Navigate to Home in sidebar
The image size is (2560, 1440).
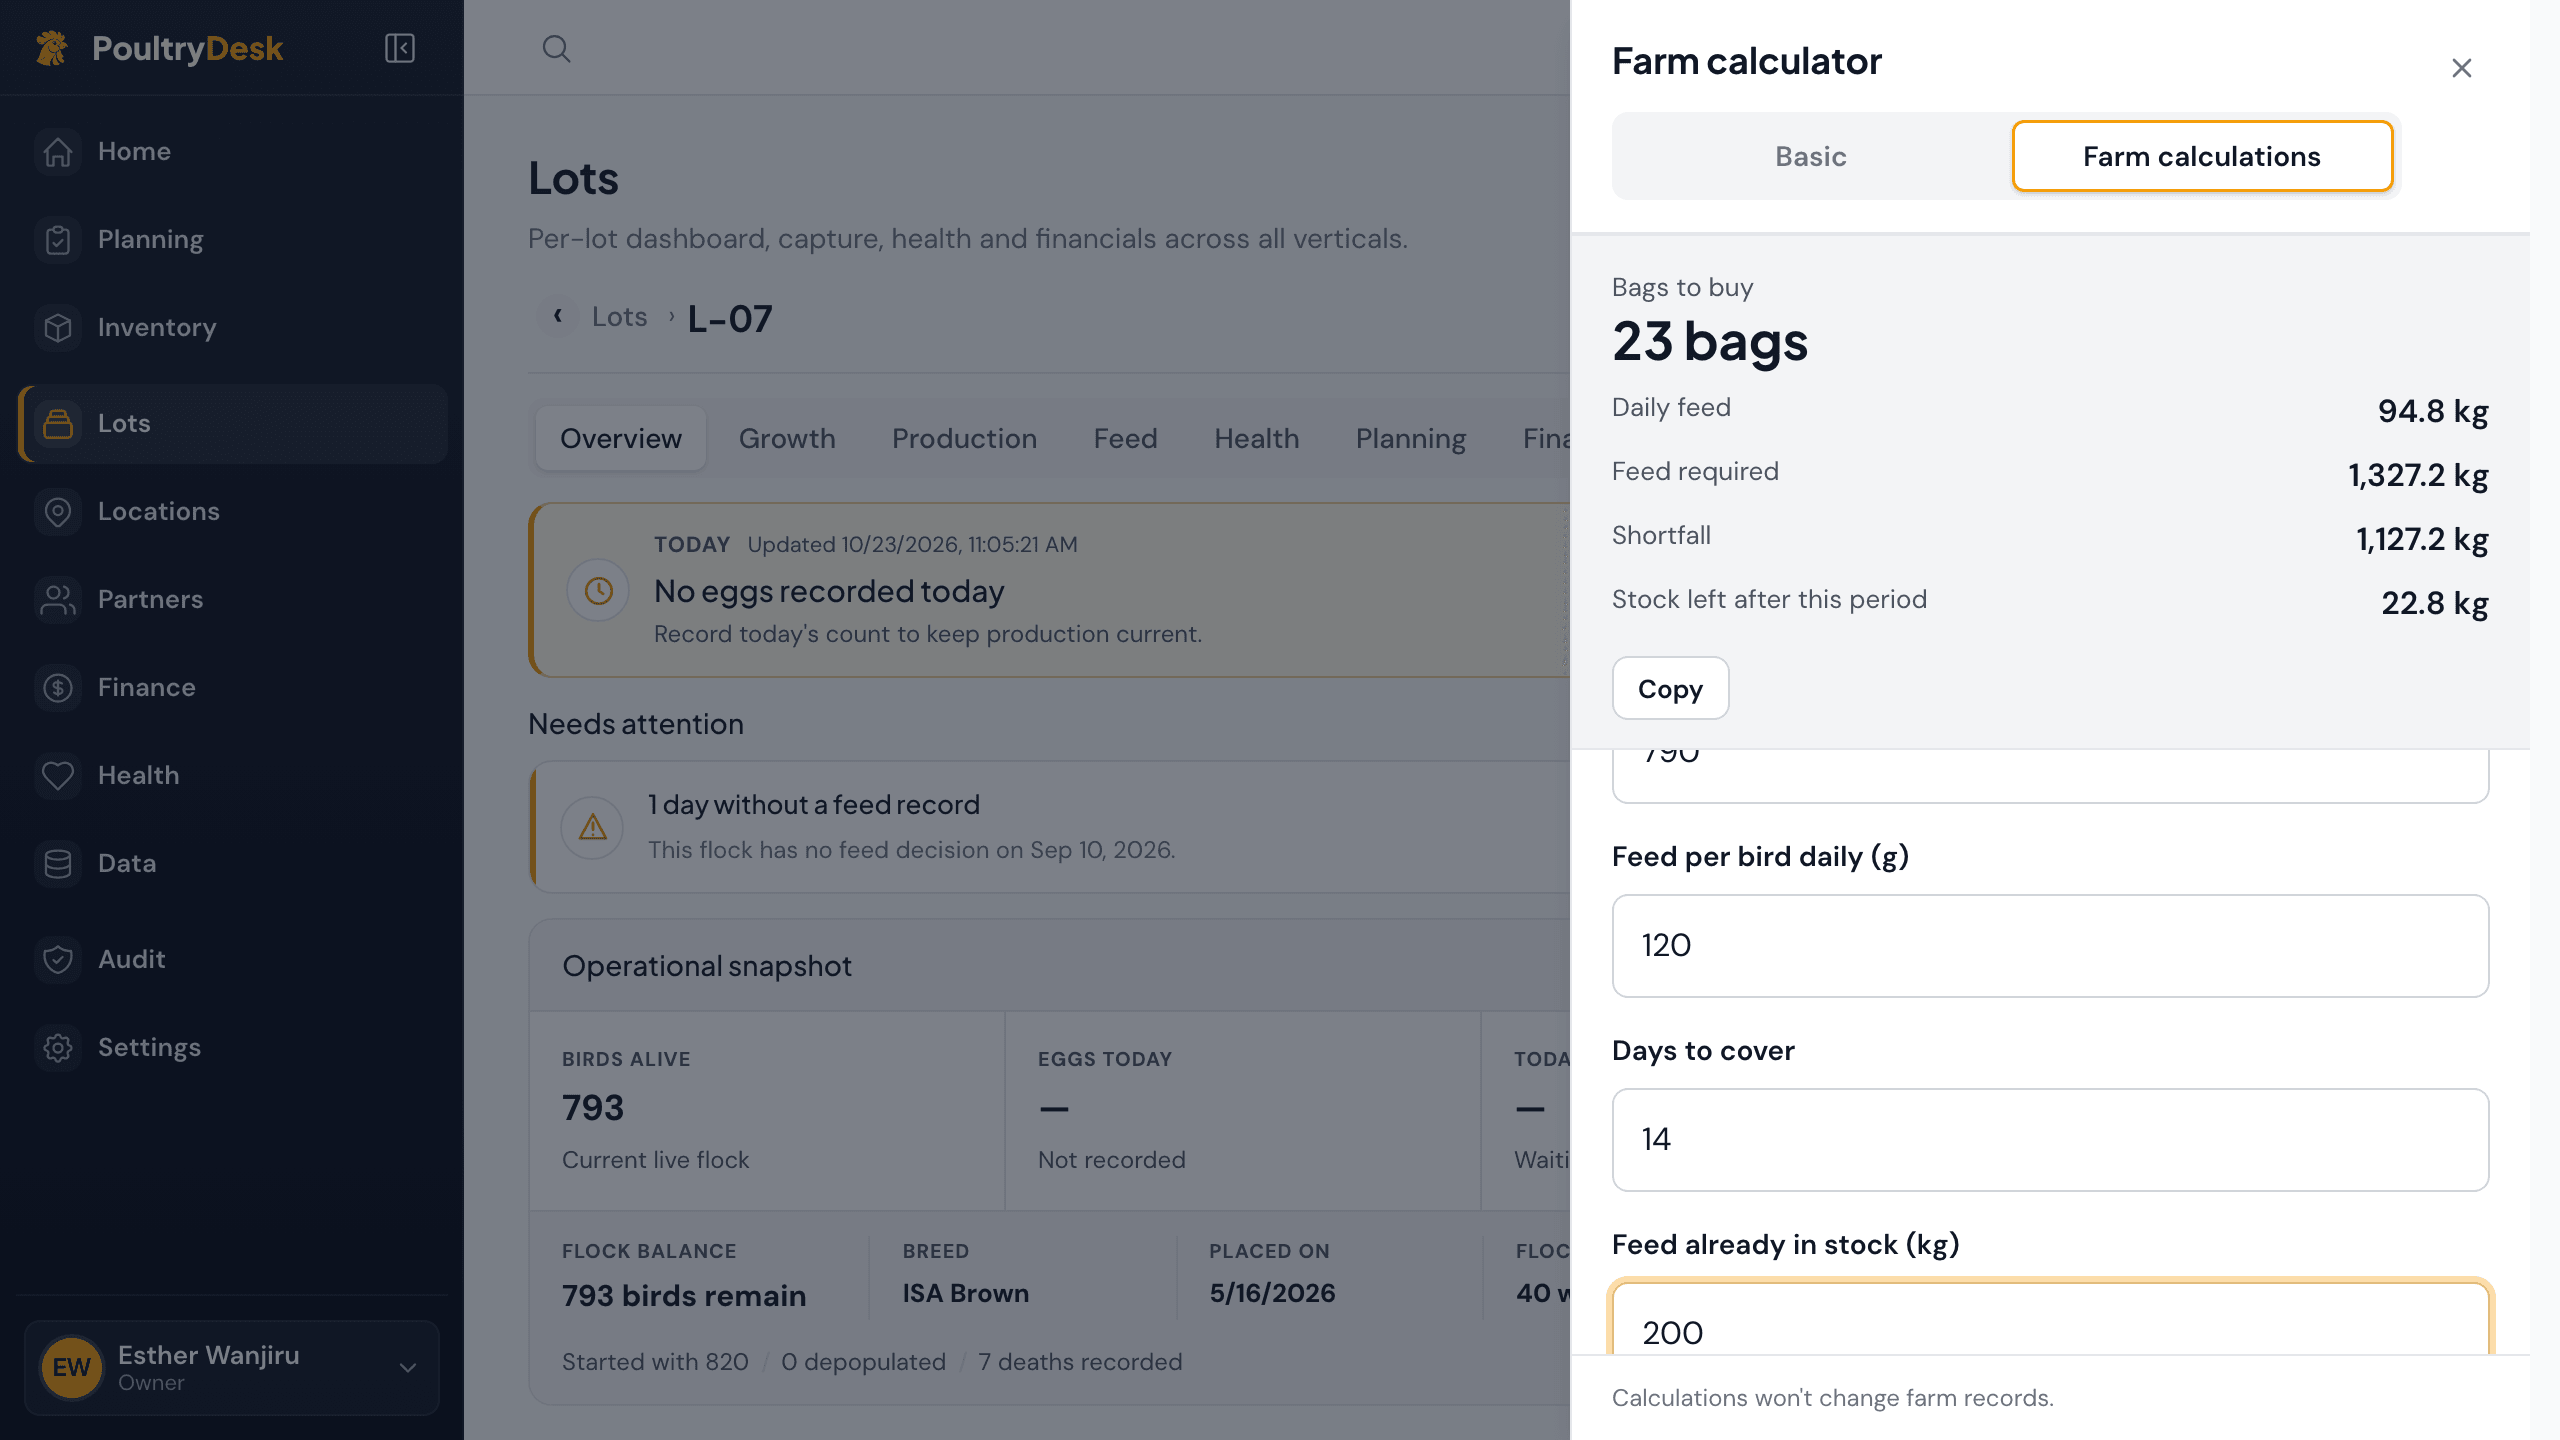(232, 152)
